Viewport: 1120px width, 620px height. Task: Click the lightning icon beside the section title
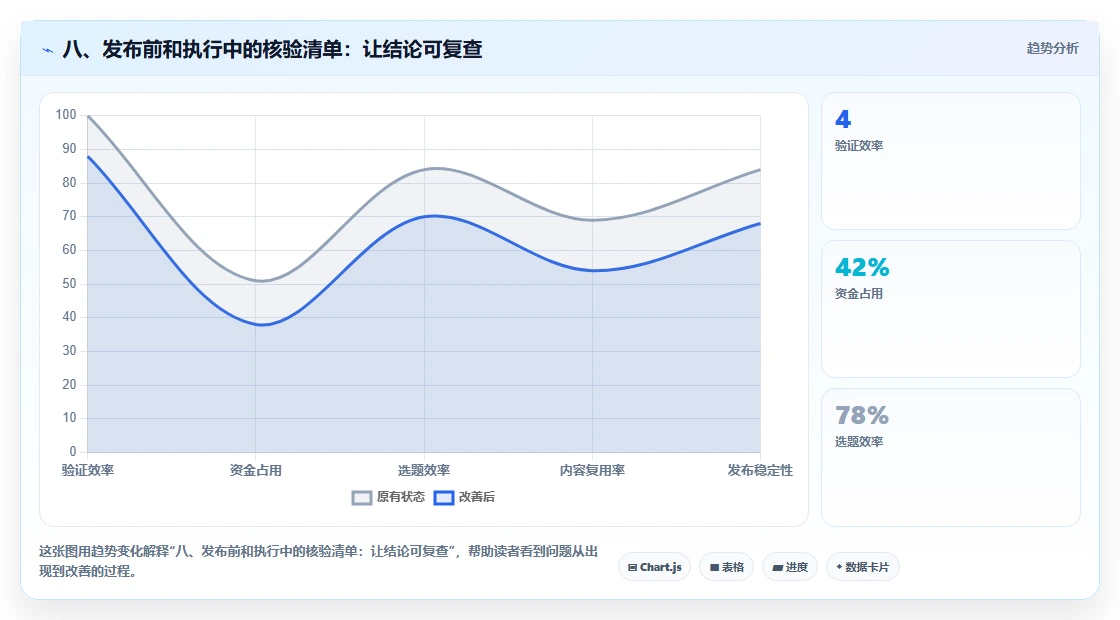(48, 50)
